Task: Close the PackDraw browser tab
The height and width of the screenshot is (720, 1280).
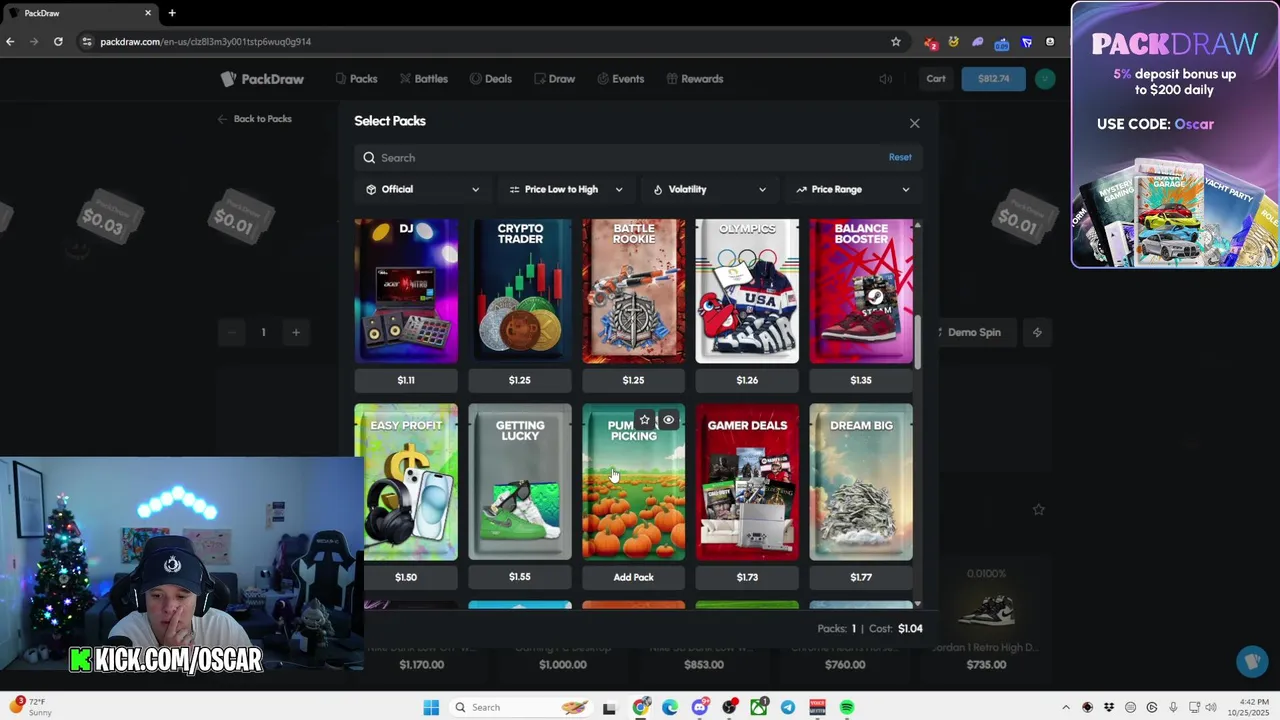Action: [148, 13]
